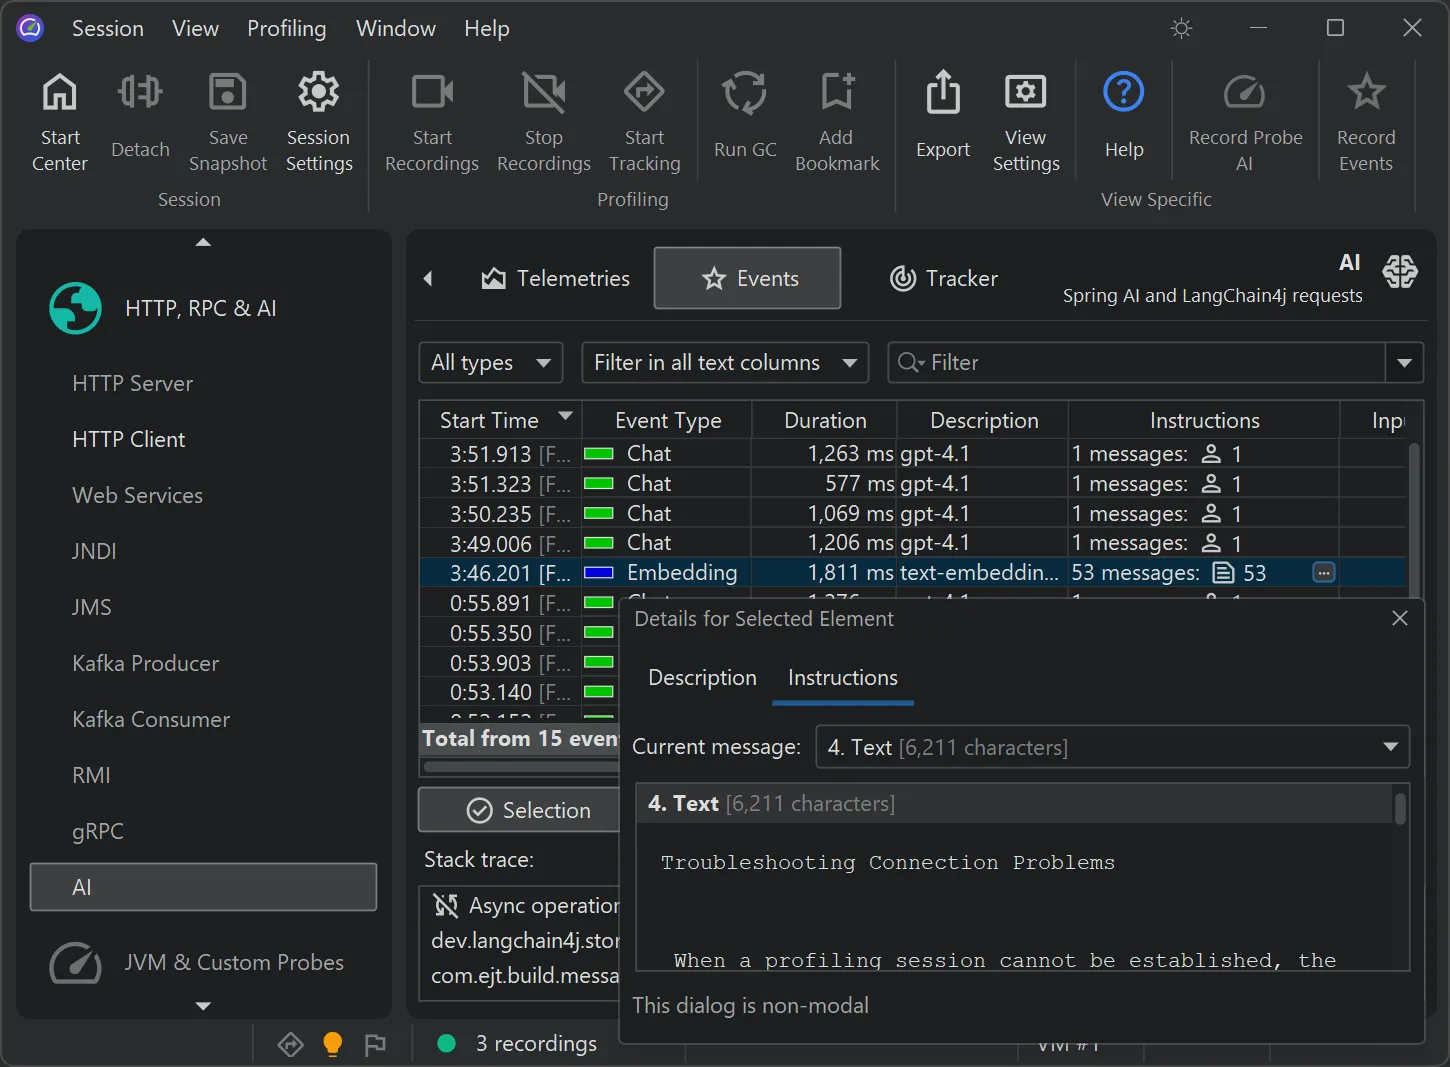1450x1067 pixels.
Task: Open the Profiling menu
Action: click(286, 28)
